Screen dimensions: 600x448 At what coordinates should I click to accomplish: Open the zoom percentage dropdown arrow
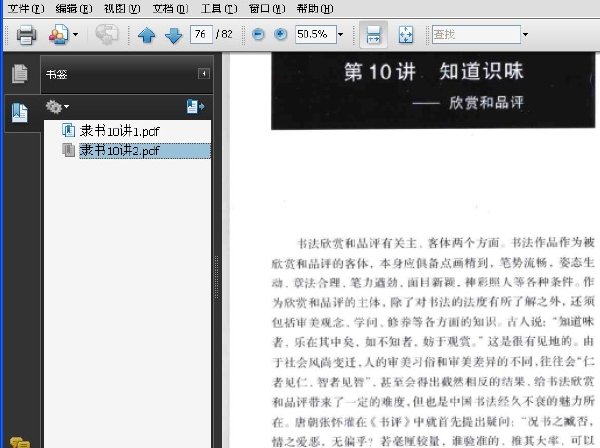point(341,35)
